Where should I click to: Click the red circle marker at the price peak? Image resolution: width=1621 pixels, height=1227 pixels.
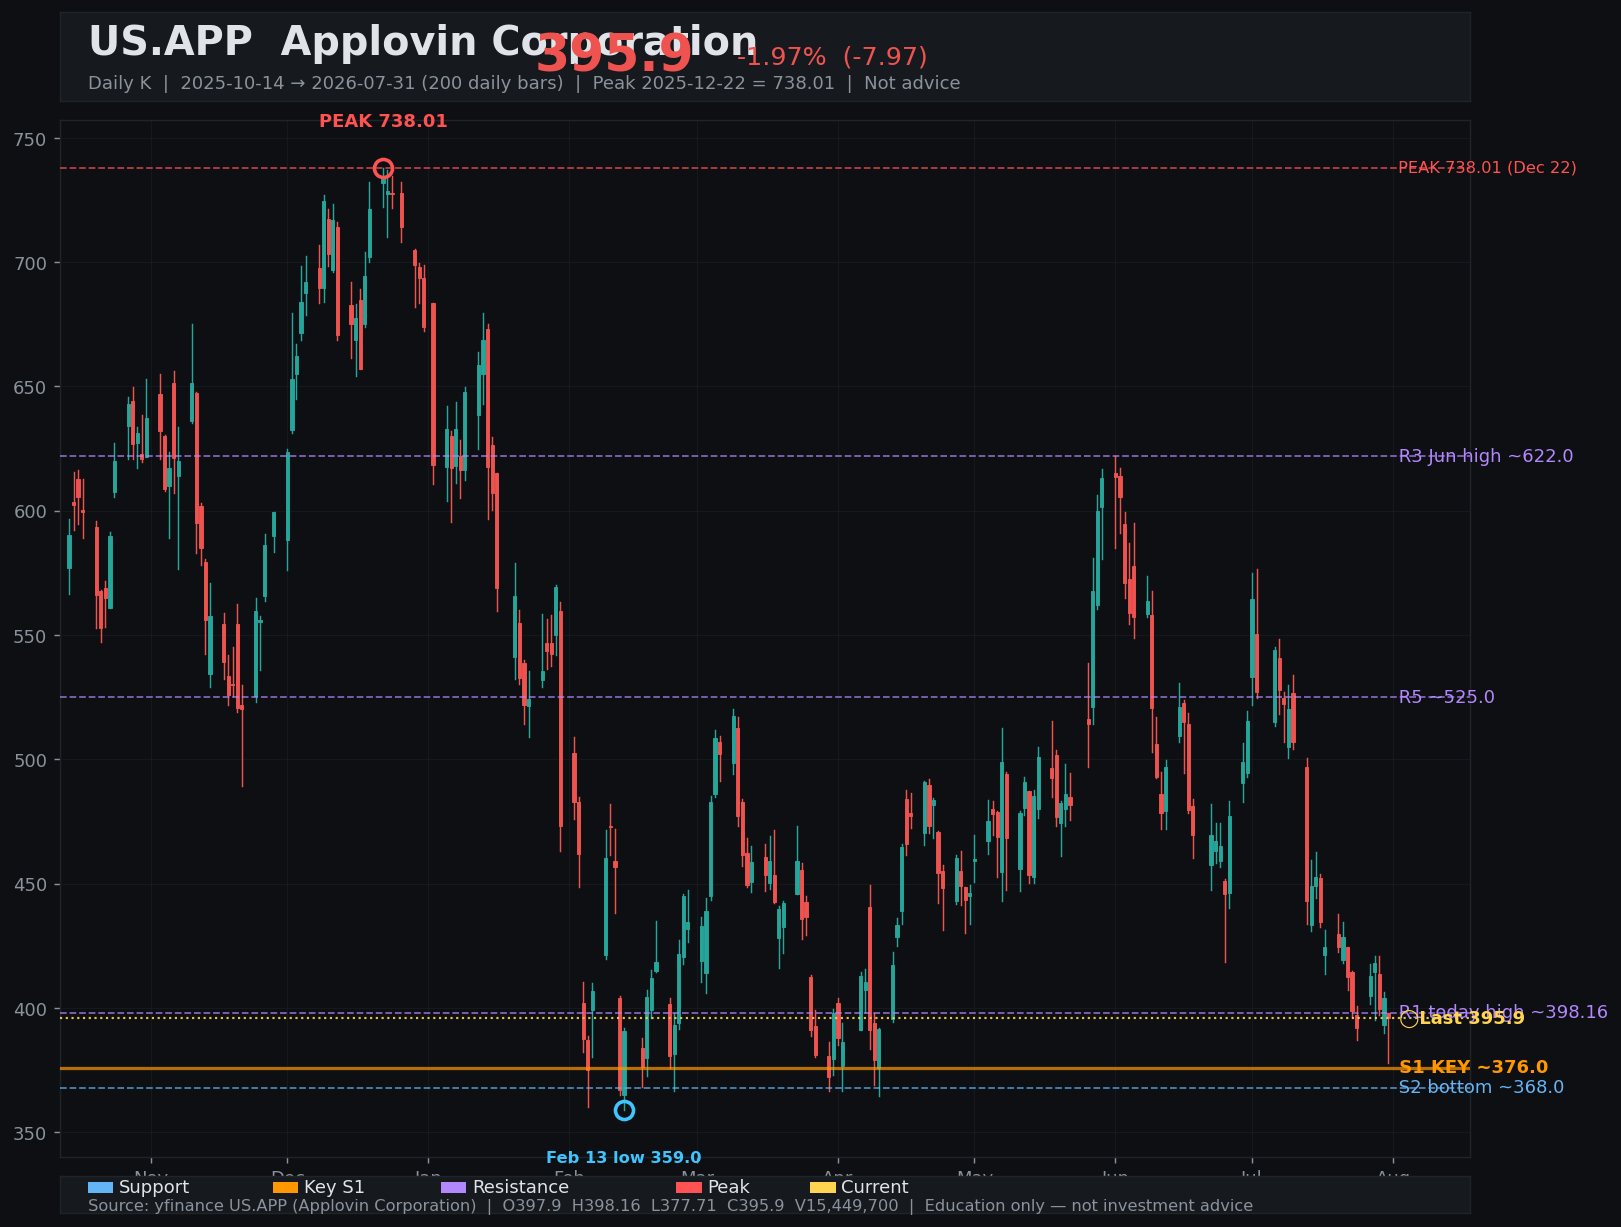coord(383,168)
